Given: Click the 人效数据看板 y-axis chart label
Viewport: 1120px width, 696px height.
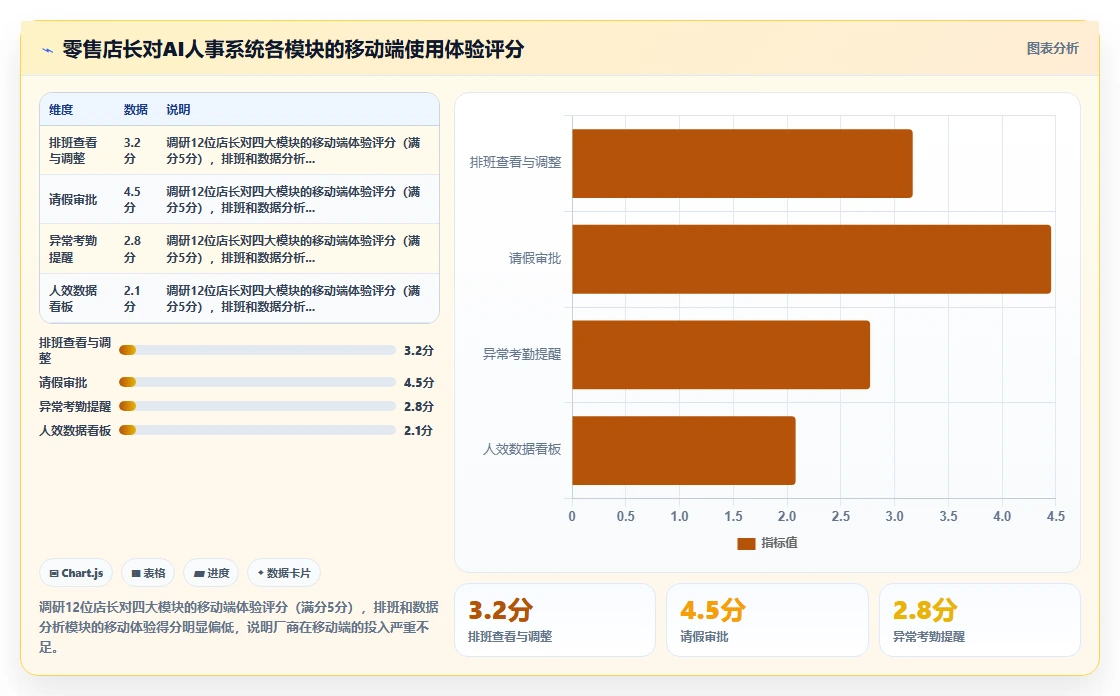Looking at the screenshot, I should coord(522,449).
